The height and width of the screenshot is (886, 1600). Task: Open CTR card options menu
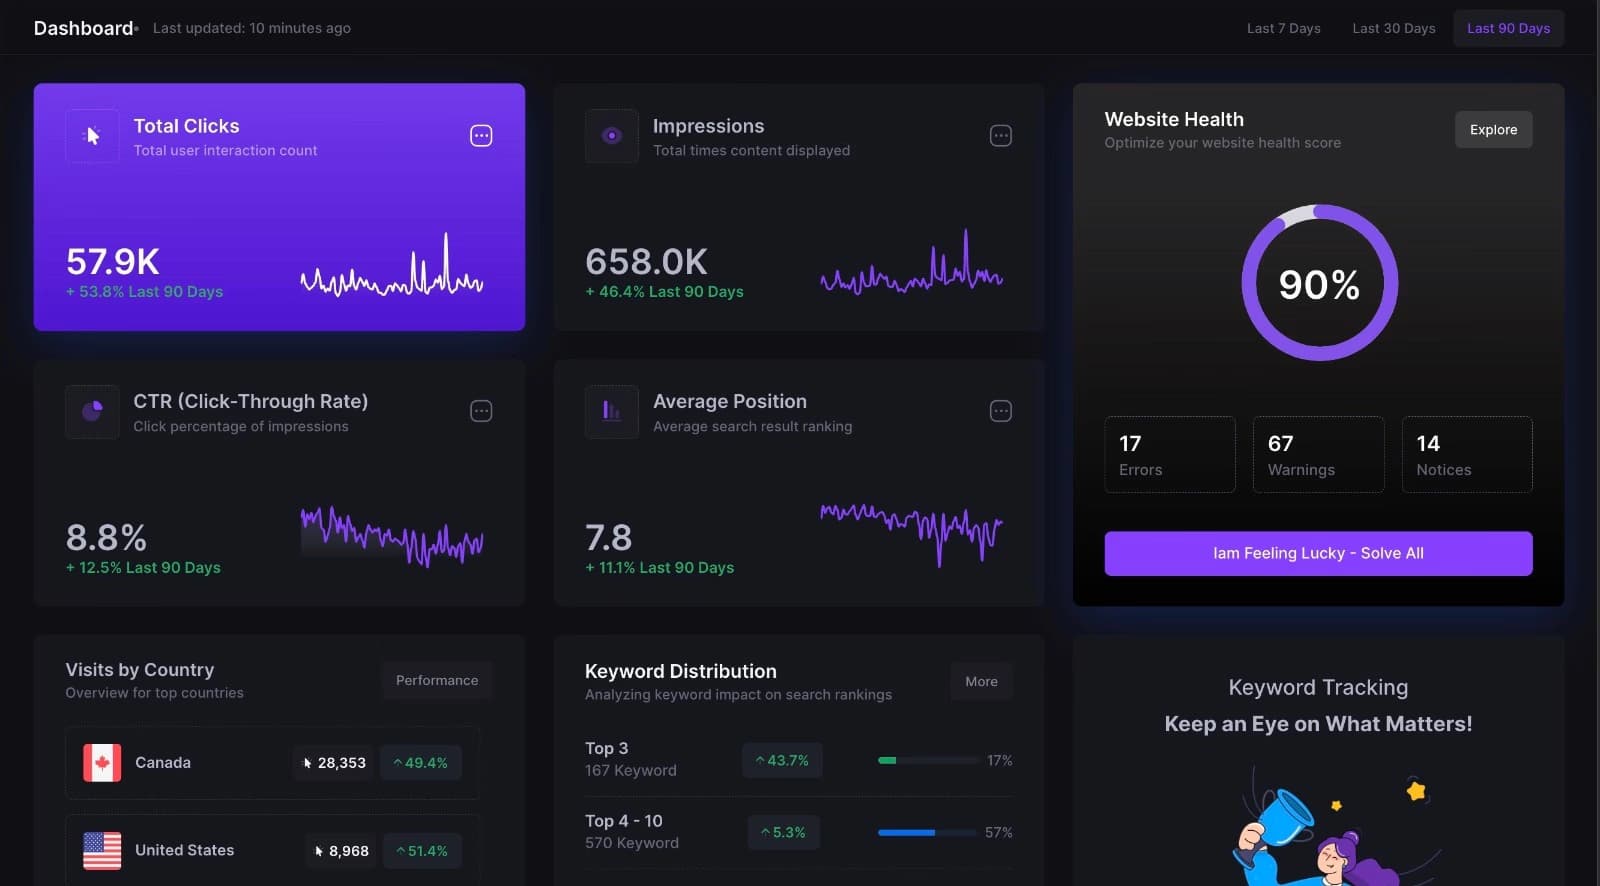click(x=481, y=411)
